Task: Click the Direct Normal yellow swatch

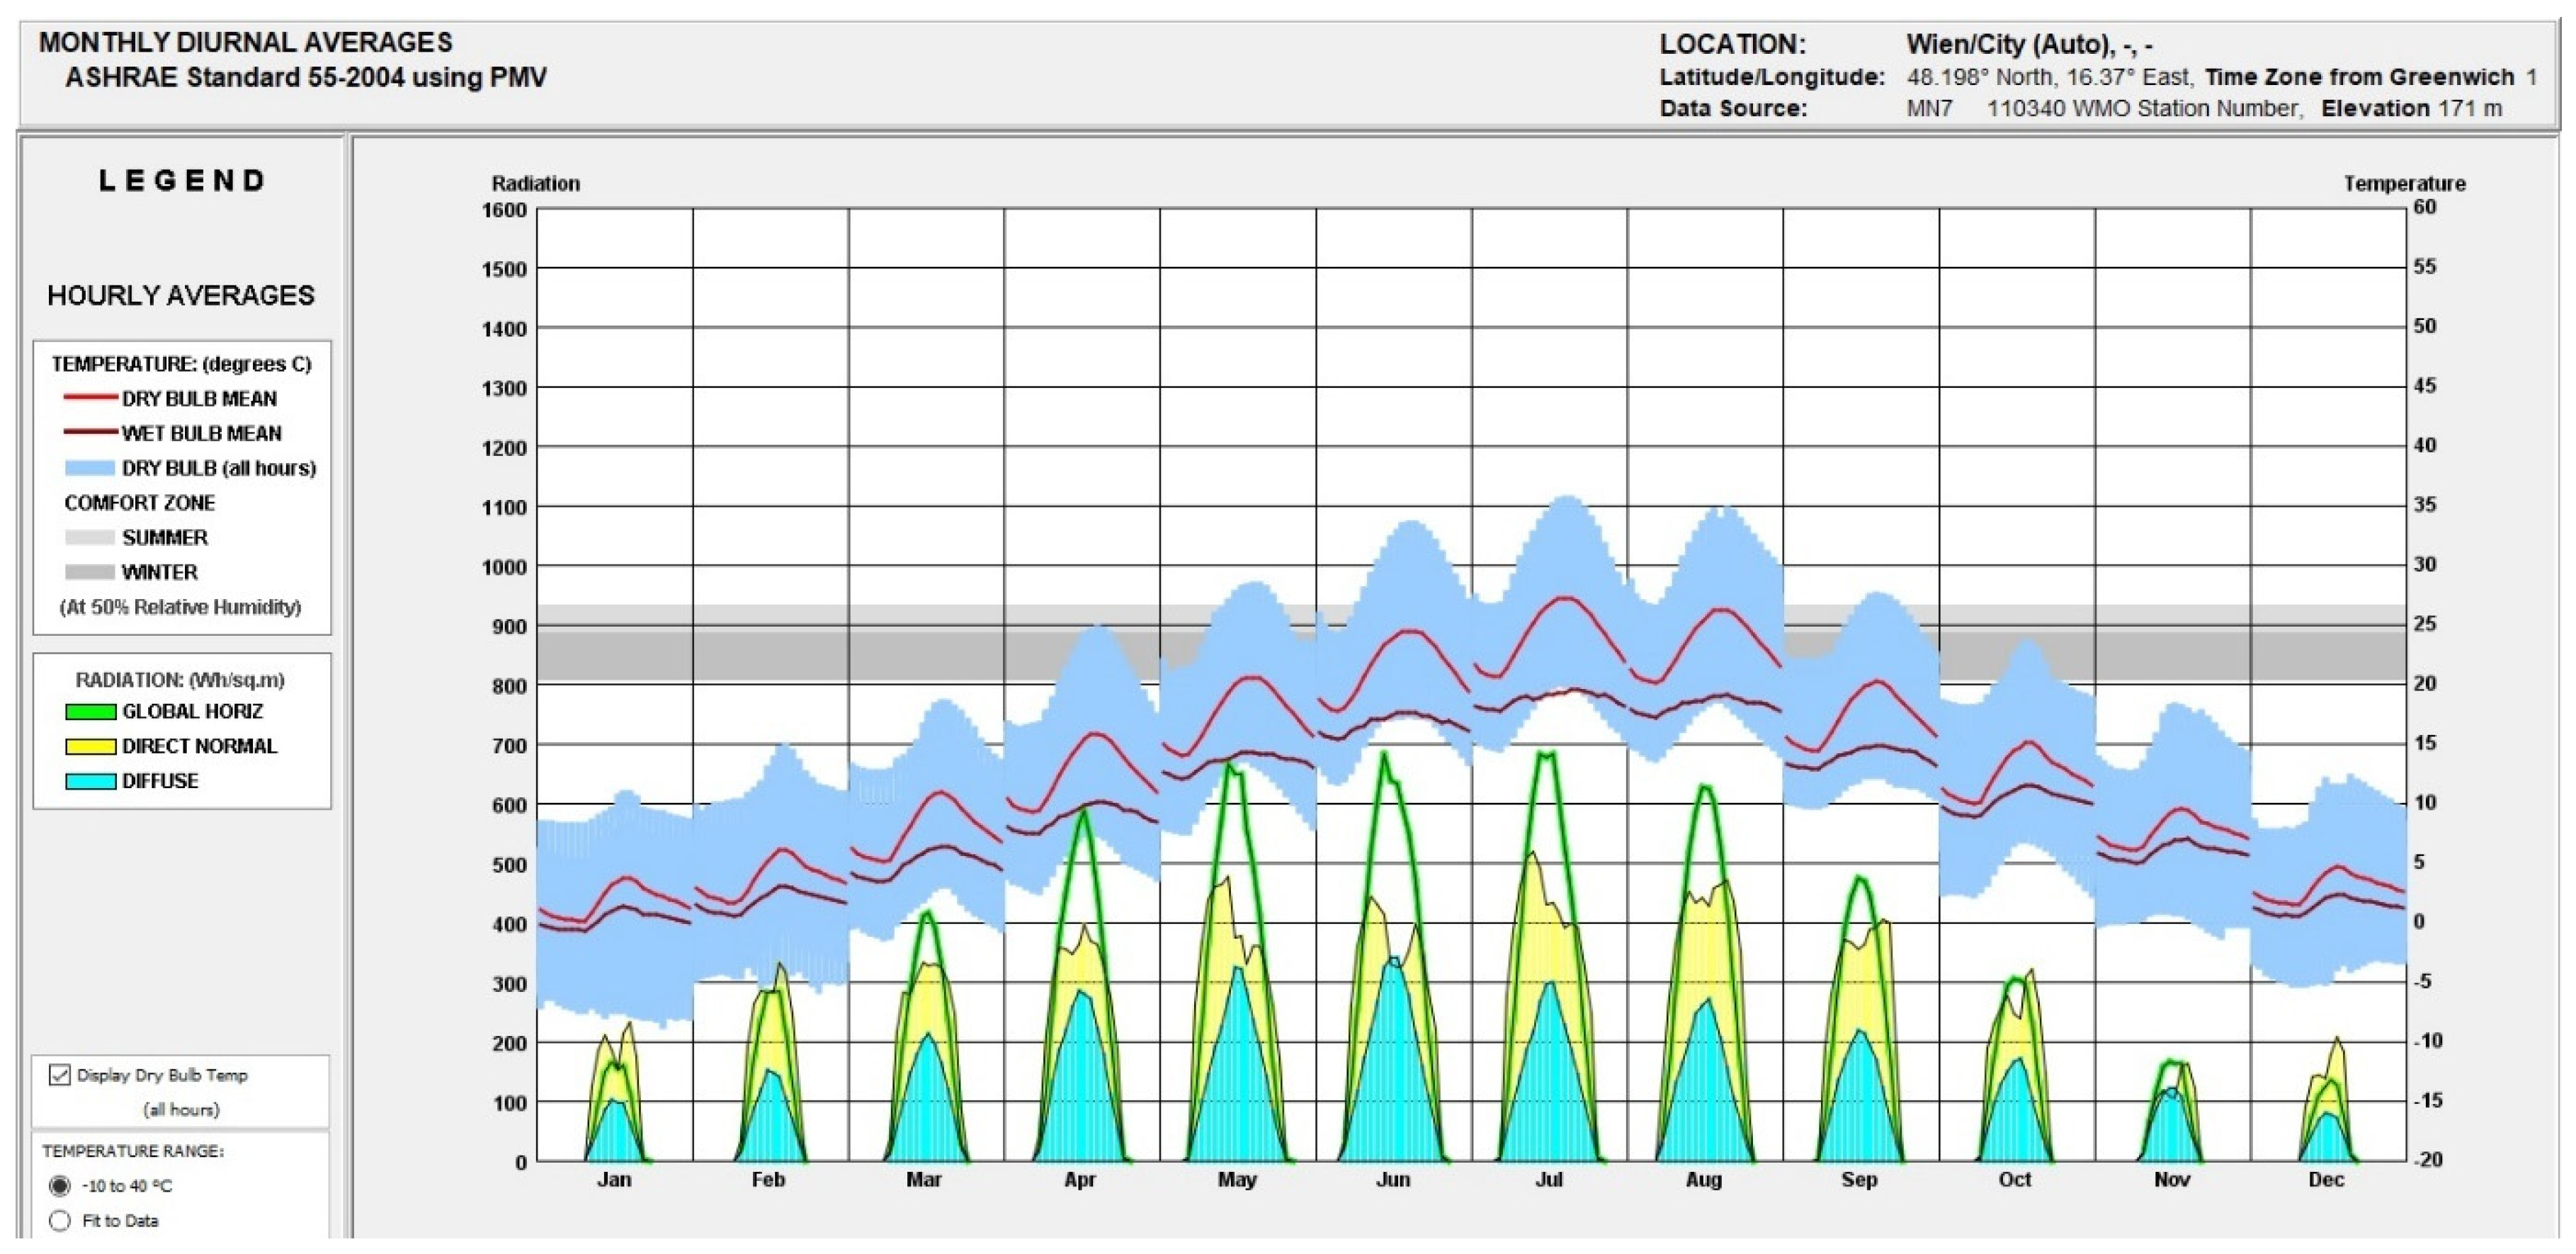Action: pos(90,747)
